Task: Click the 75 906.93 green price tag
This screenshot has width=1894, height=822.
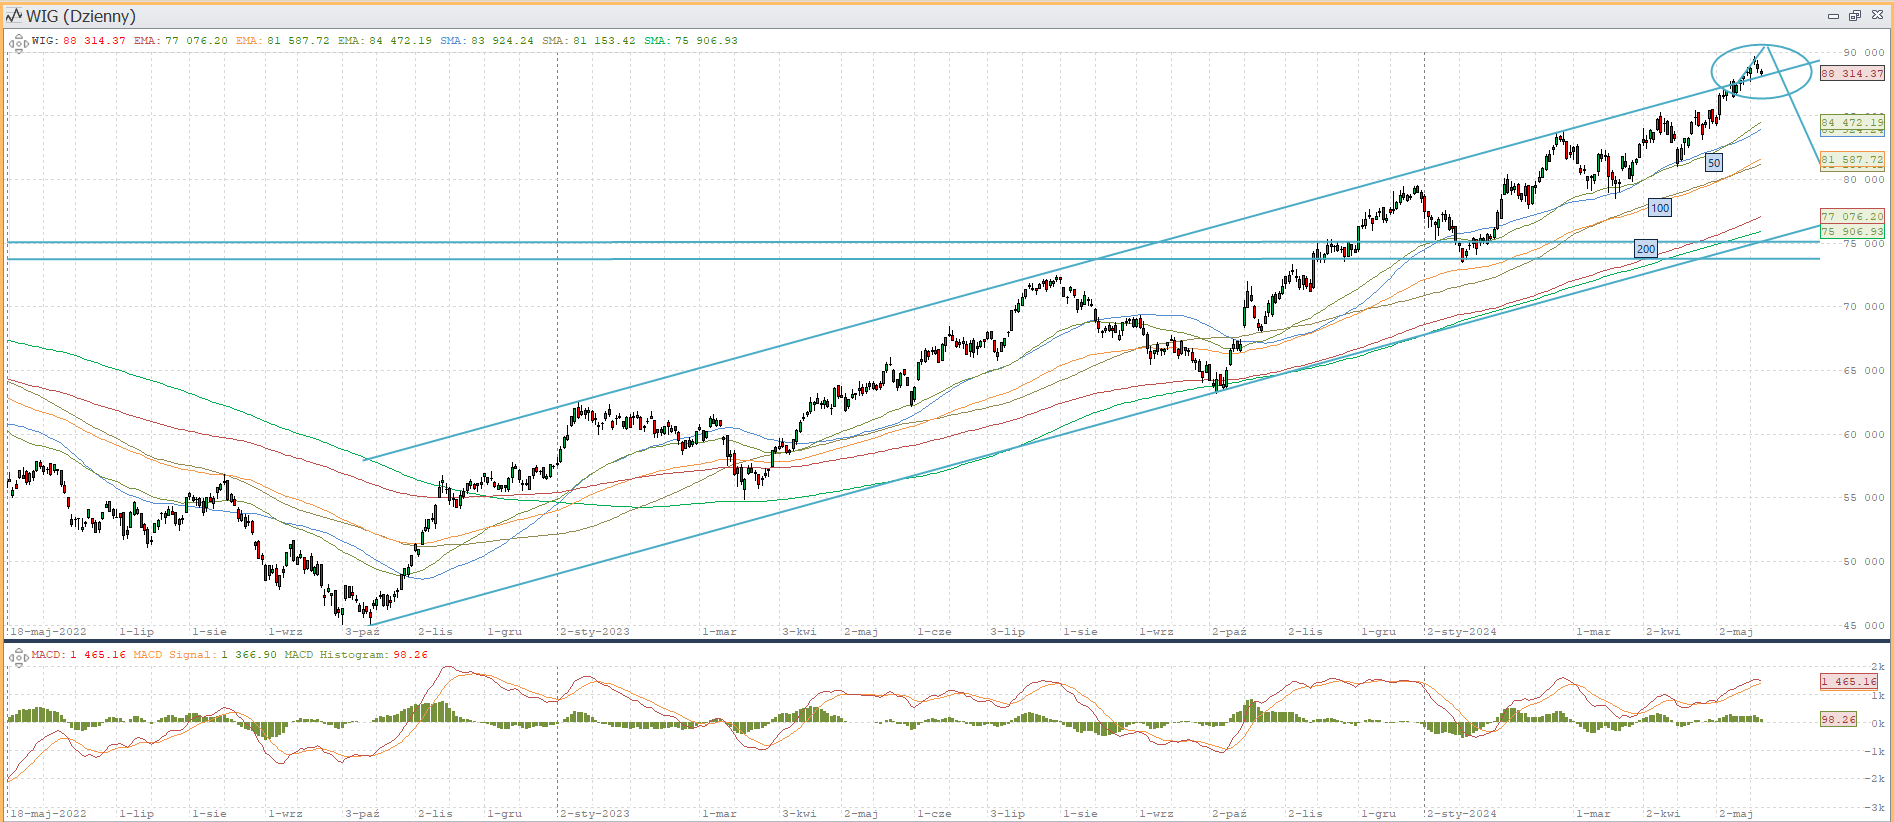Action: point(1852,232)
